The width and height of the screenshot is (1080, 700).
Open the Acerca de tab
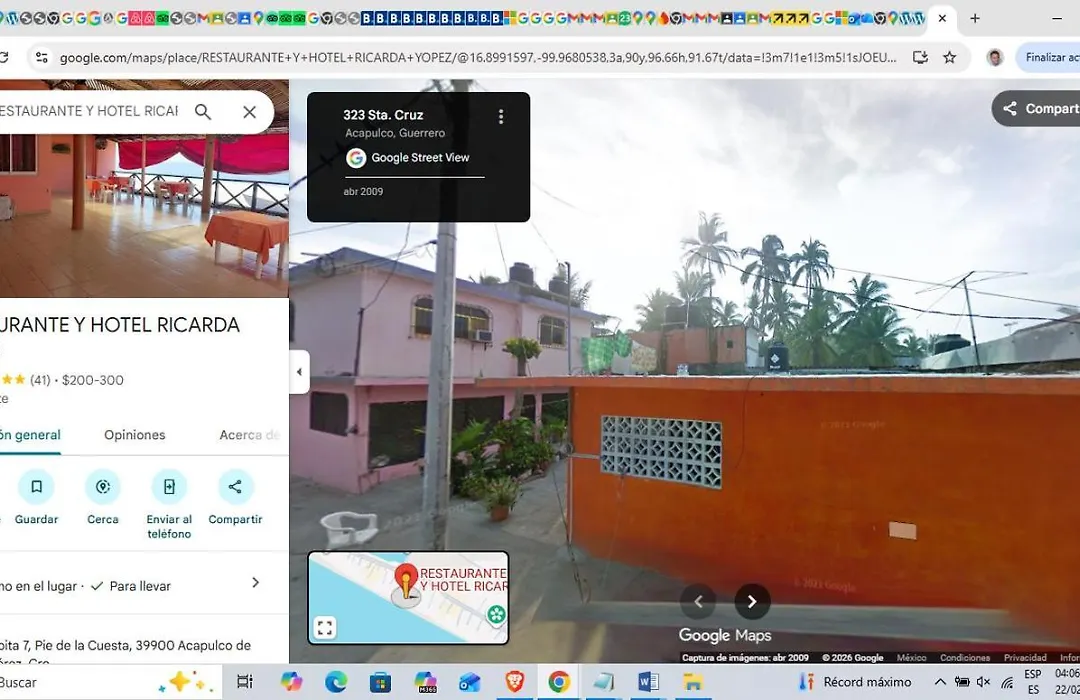pyautogui.click(x=250, y=435)
